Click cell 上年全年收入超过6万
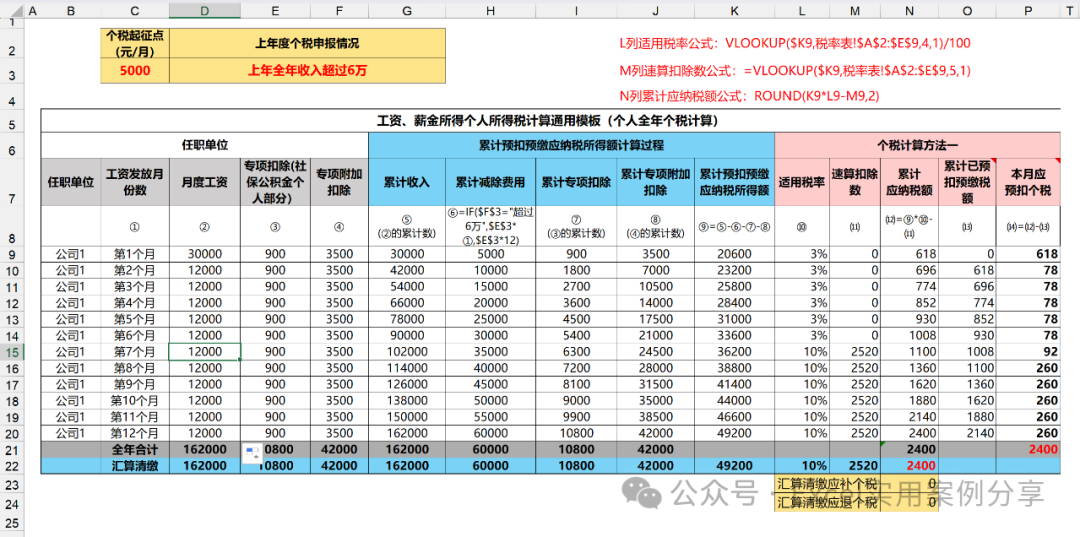1080x537 pixels. click(307, 71)
